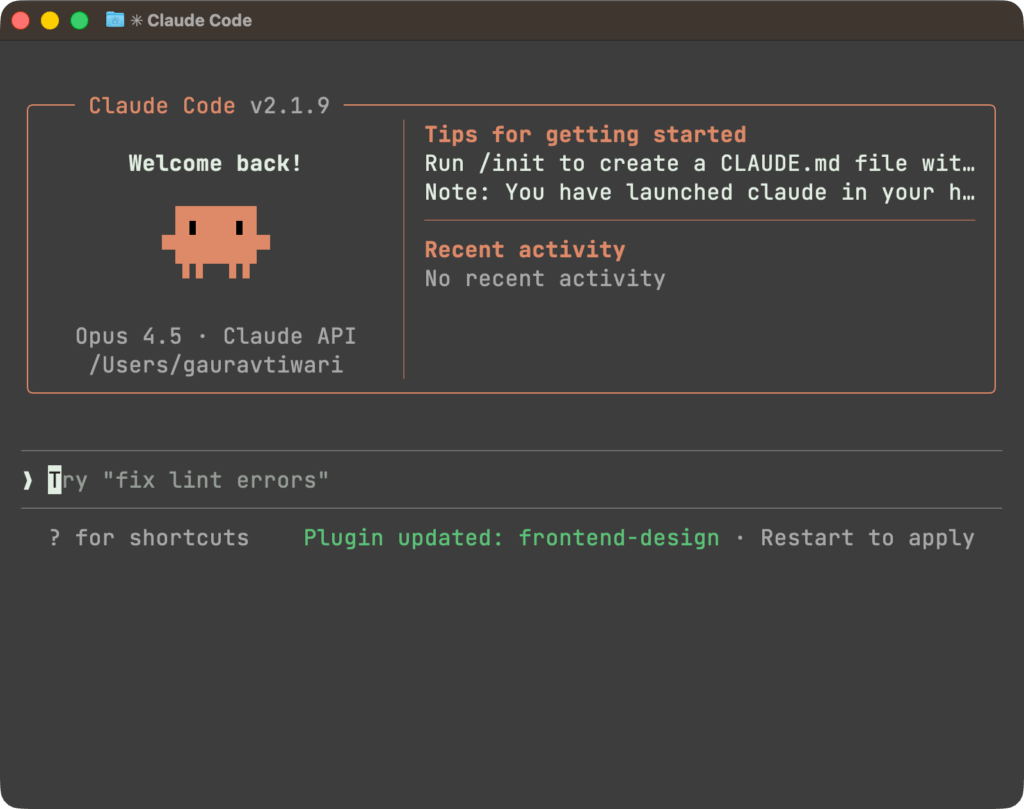Click the "Restart to apply" text
Screen dimensions: 1024x809
point(867,538)
